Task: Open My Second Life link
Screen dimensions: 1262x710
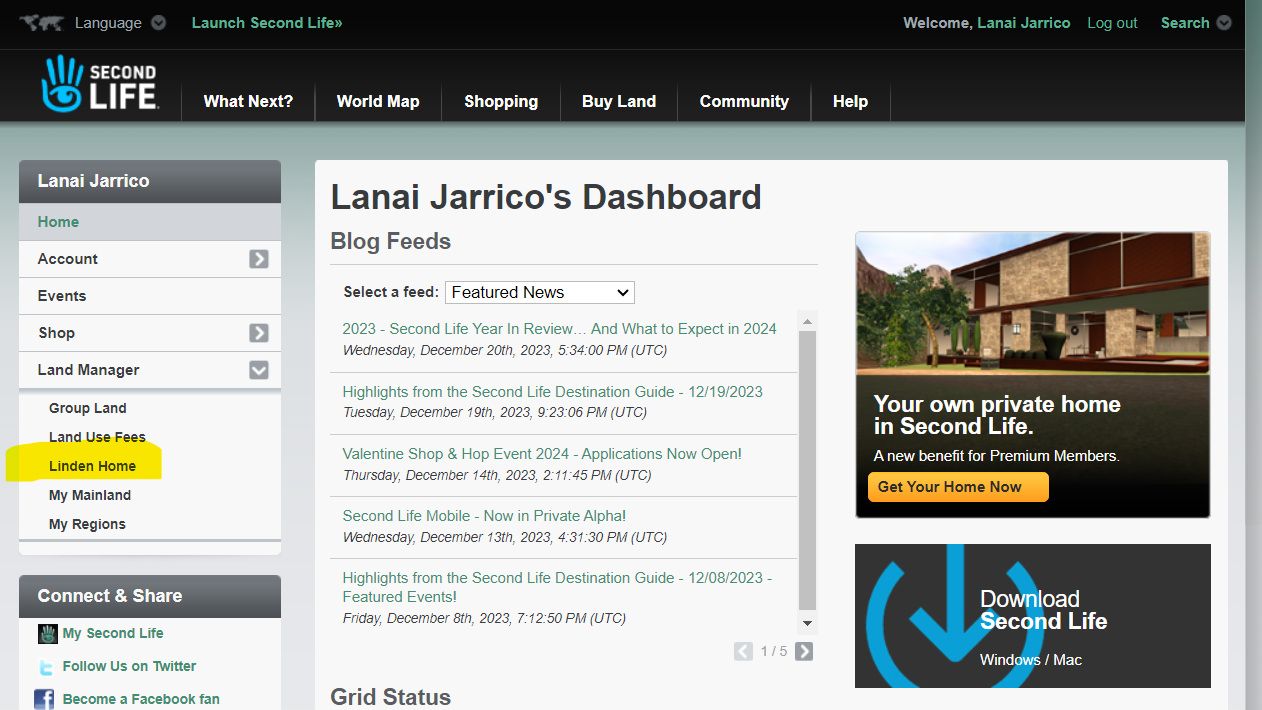Action: (113, 633)
